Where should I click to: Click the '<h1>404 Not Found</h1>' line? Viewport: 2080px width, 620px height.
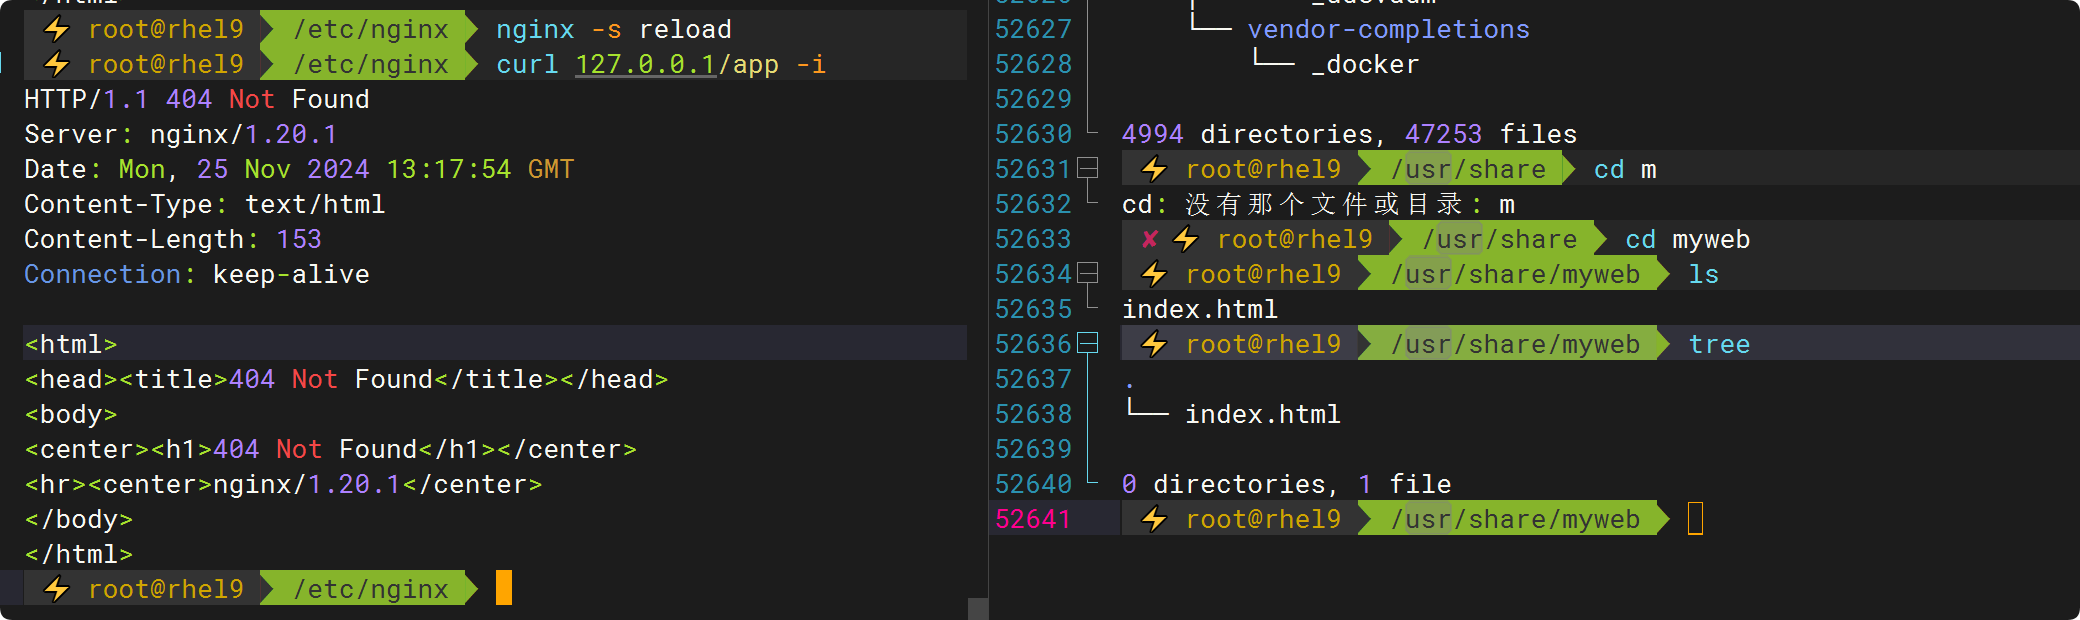(330, 449)
